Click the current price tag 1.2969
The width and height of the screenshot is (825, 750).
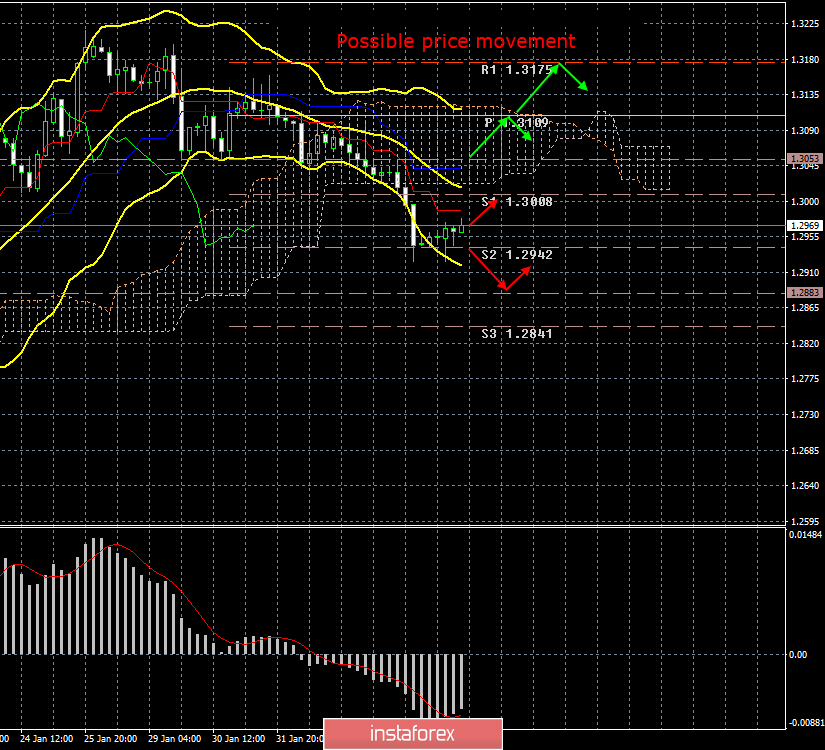coord(804,225)
